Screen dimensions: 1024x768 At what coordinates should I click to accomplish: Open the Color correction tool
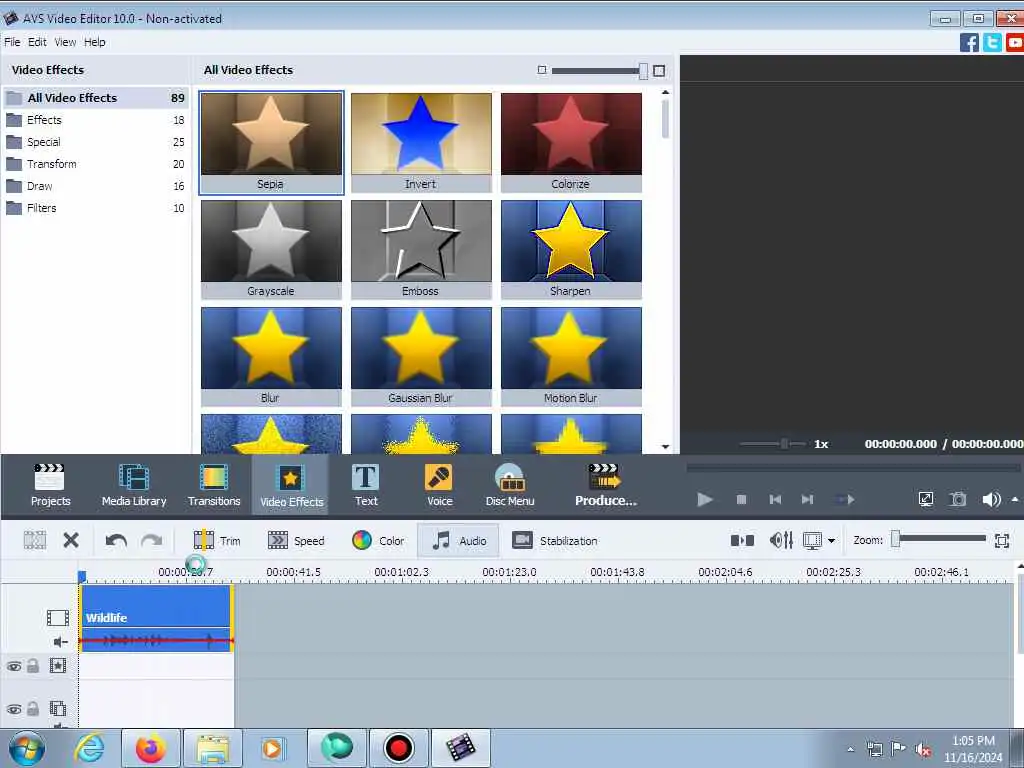click(378, 541)
